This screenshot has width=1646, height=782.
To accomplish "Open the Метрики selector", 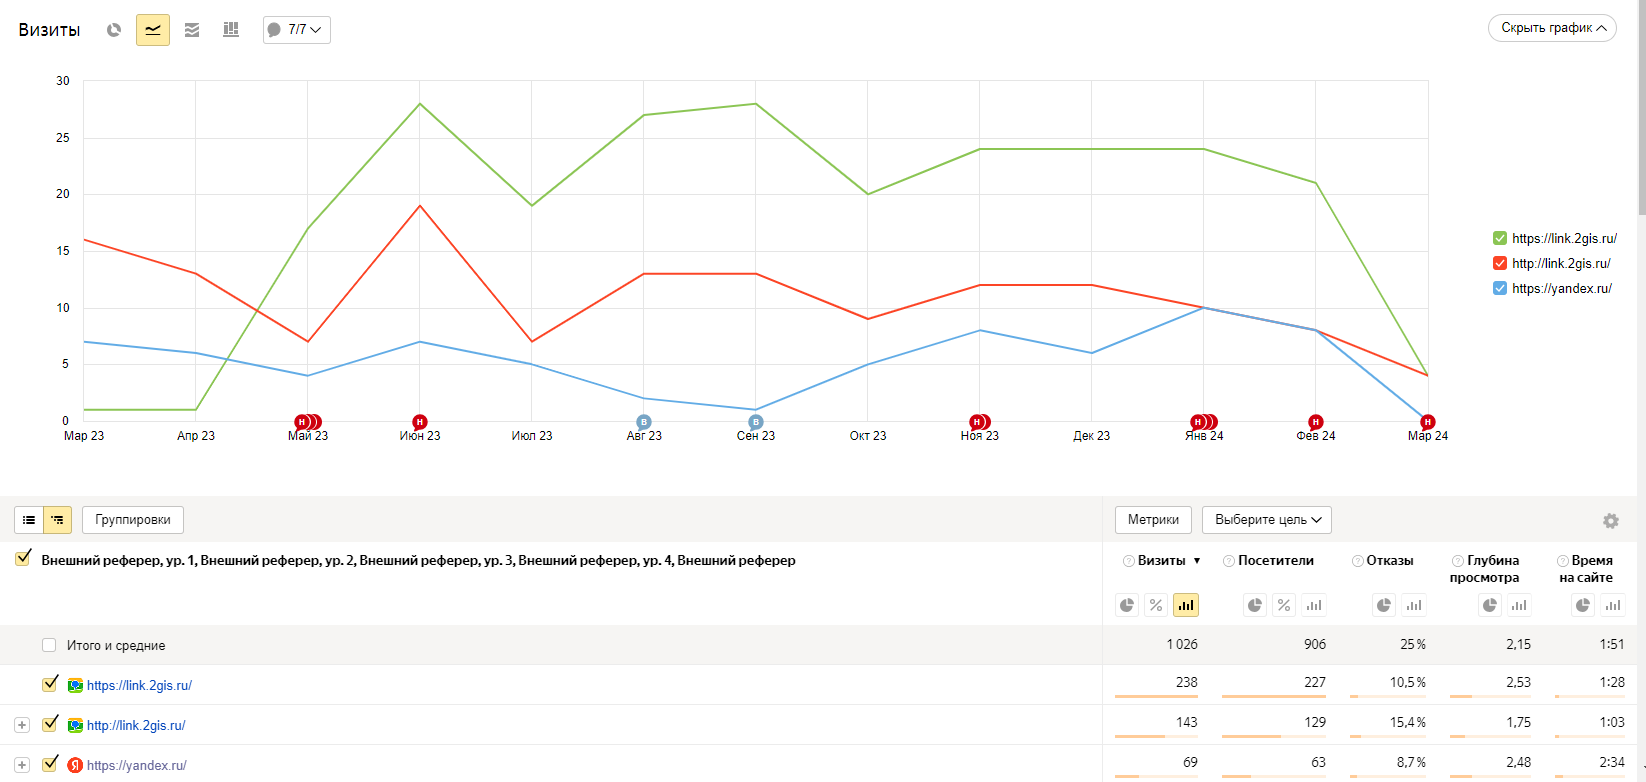I will pos(1153,520).
